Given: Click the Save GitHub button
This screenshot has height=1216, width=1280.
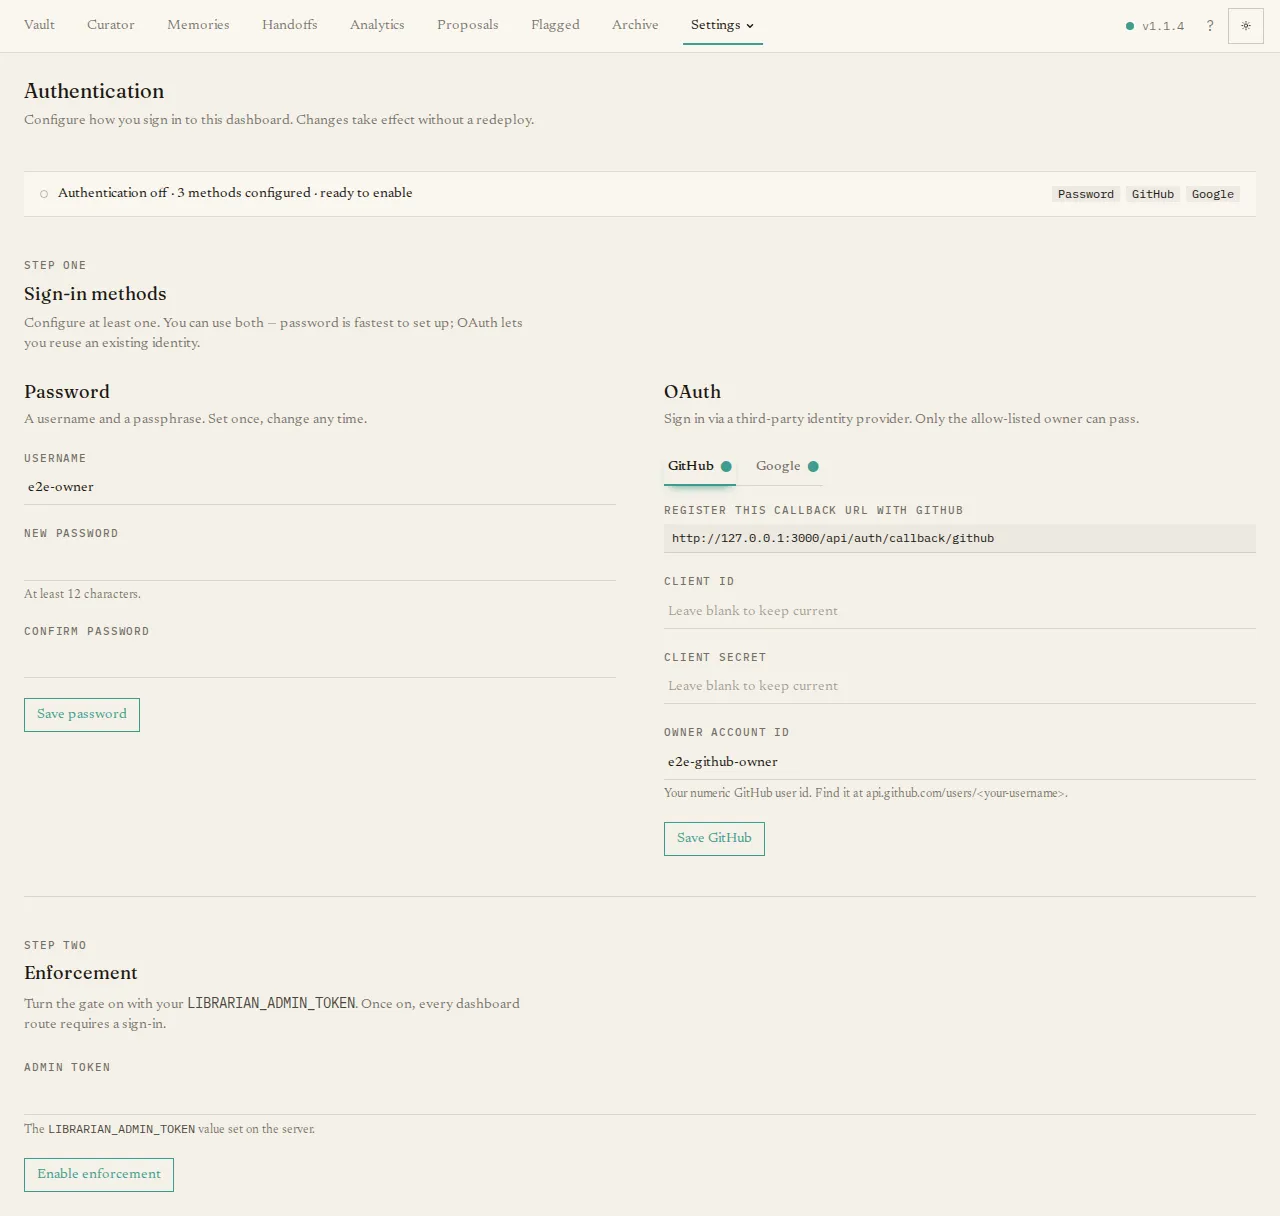Looking at the screenshot, I should 714,839.
